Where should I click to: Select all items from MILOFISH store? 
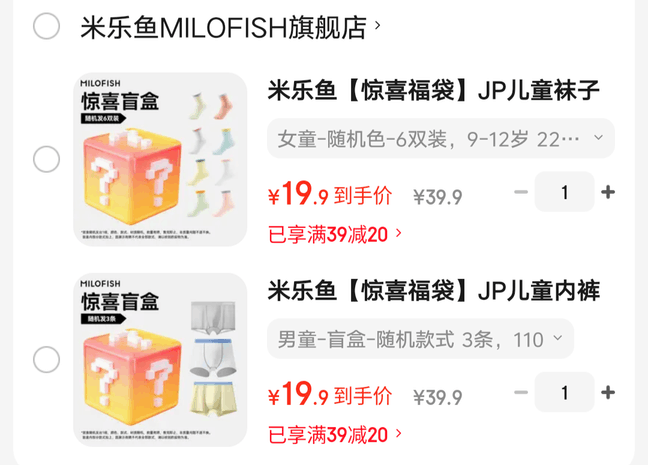tap(46, 26)
